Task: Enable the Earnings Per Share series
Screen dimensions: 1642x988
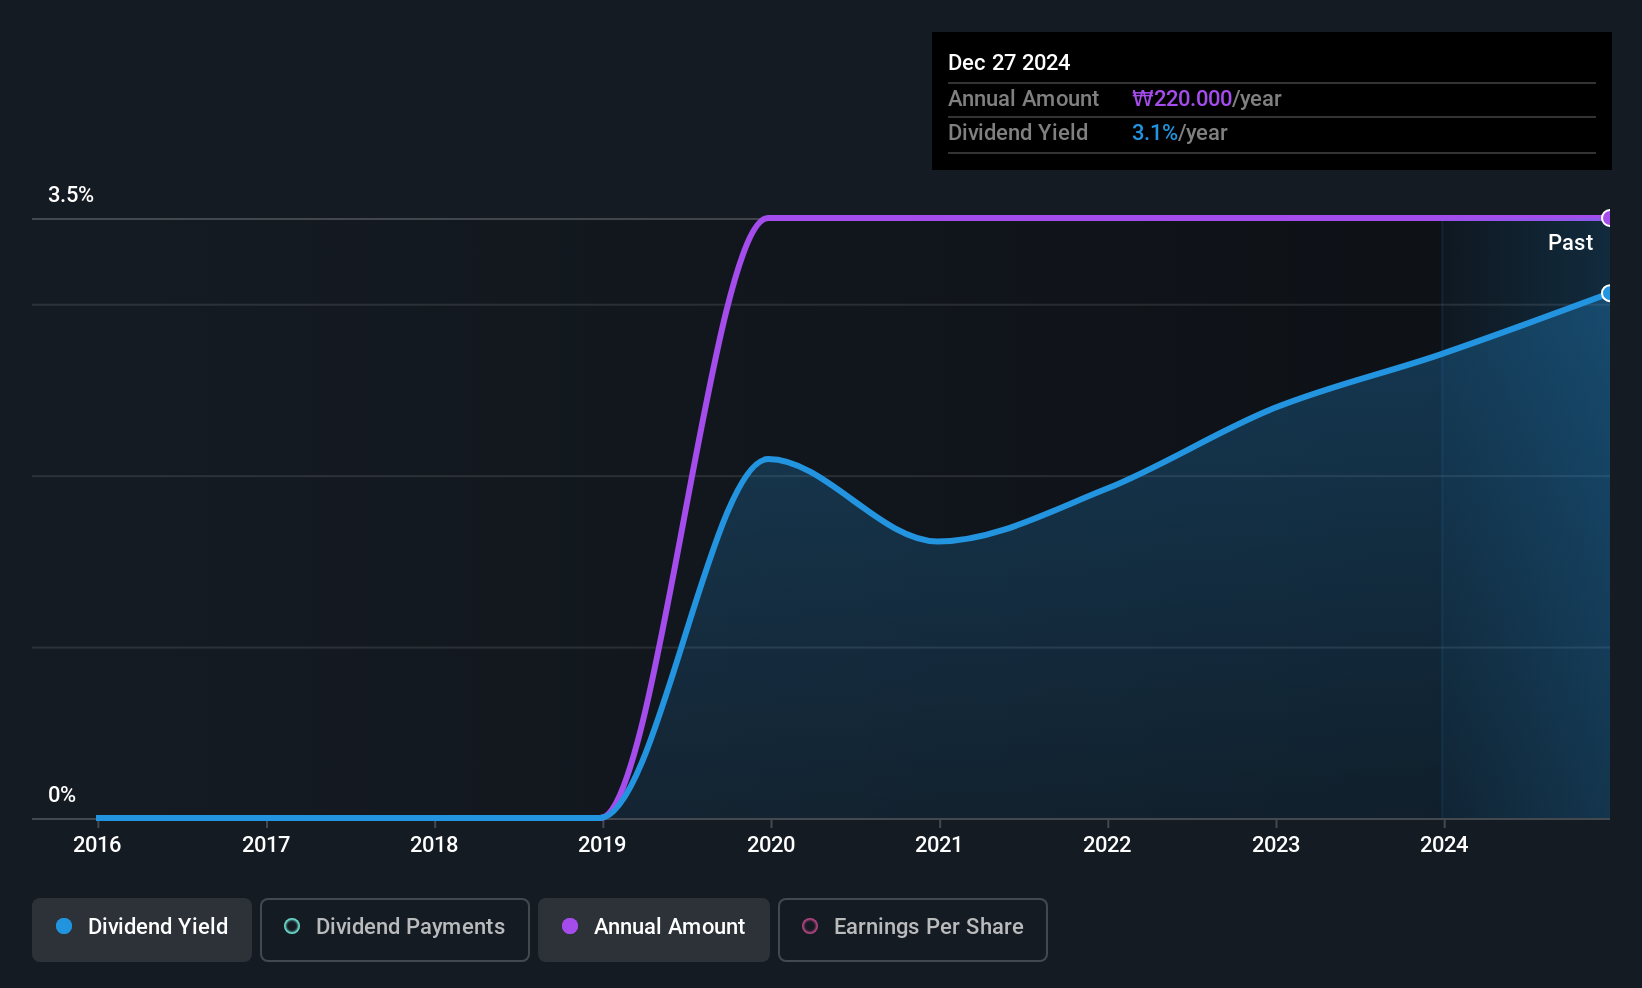Action: 913,929
